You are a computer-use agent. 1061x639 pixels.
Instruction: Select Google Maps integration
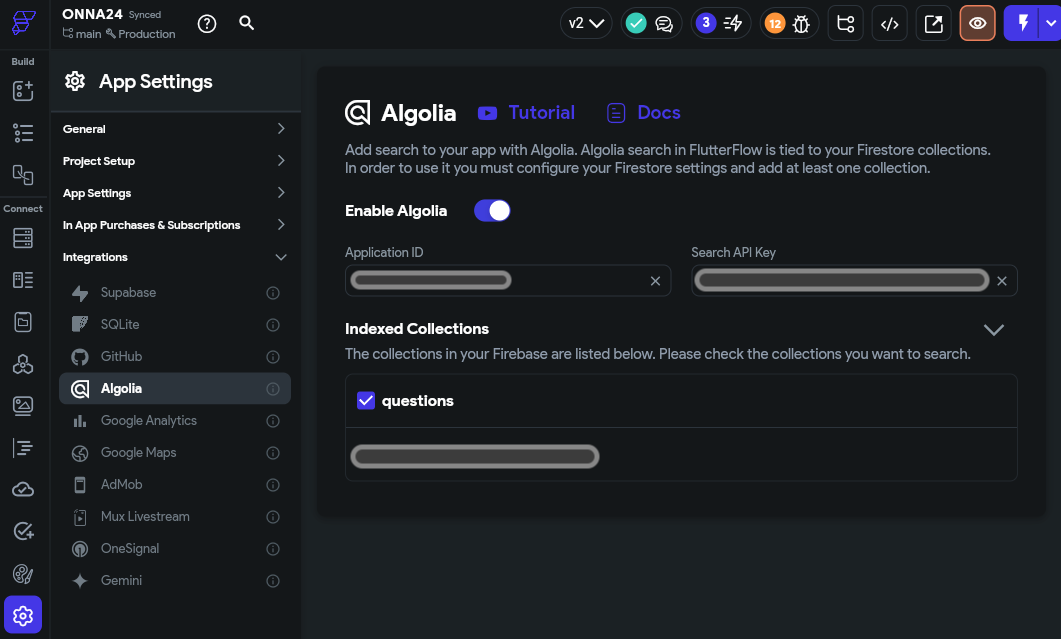point(175,452)
